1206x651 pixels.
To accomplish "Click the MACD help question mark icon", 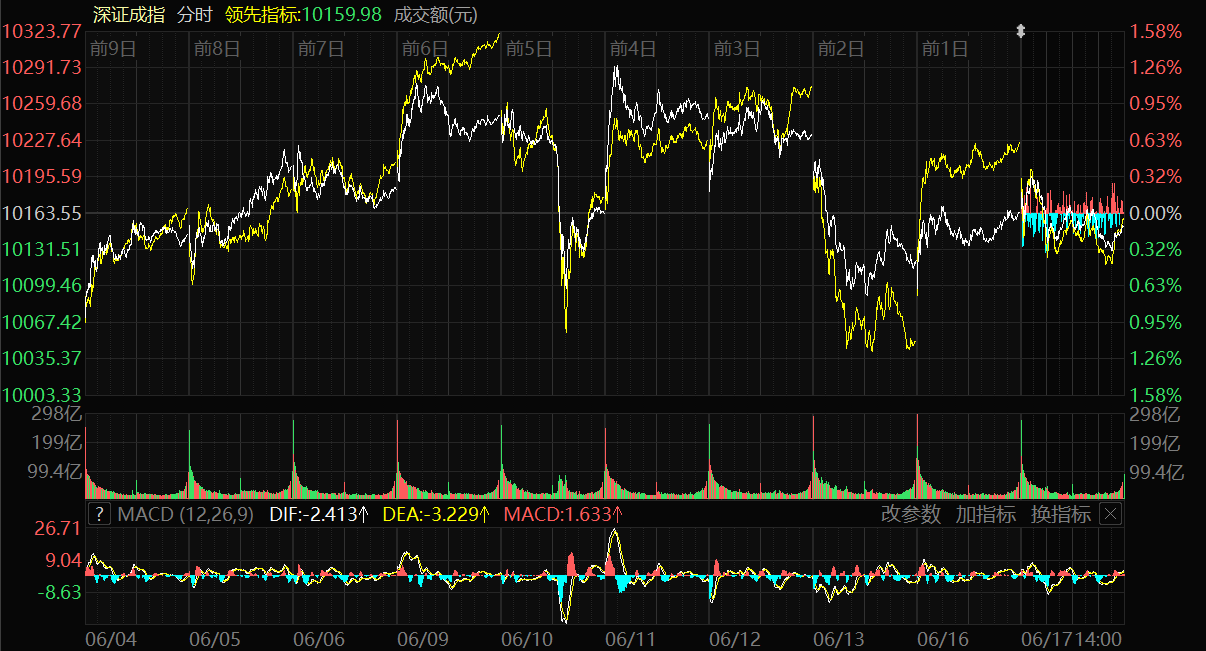I will pyautogui.click(x=99, y=515).
